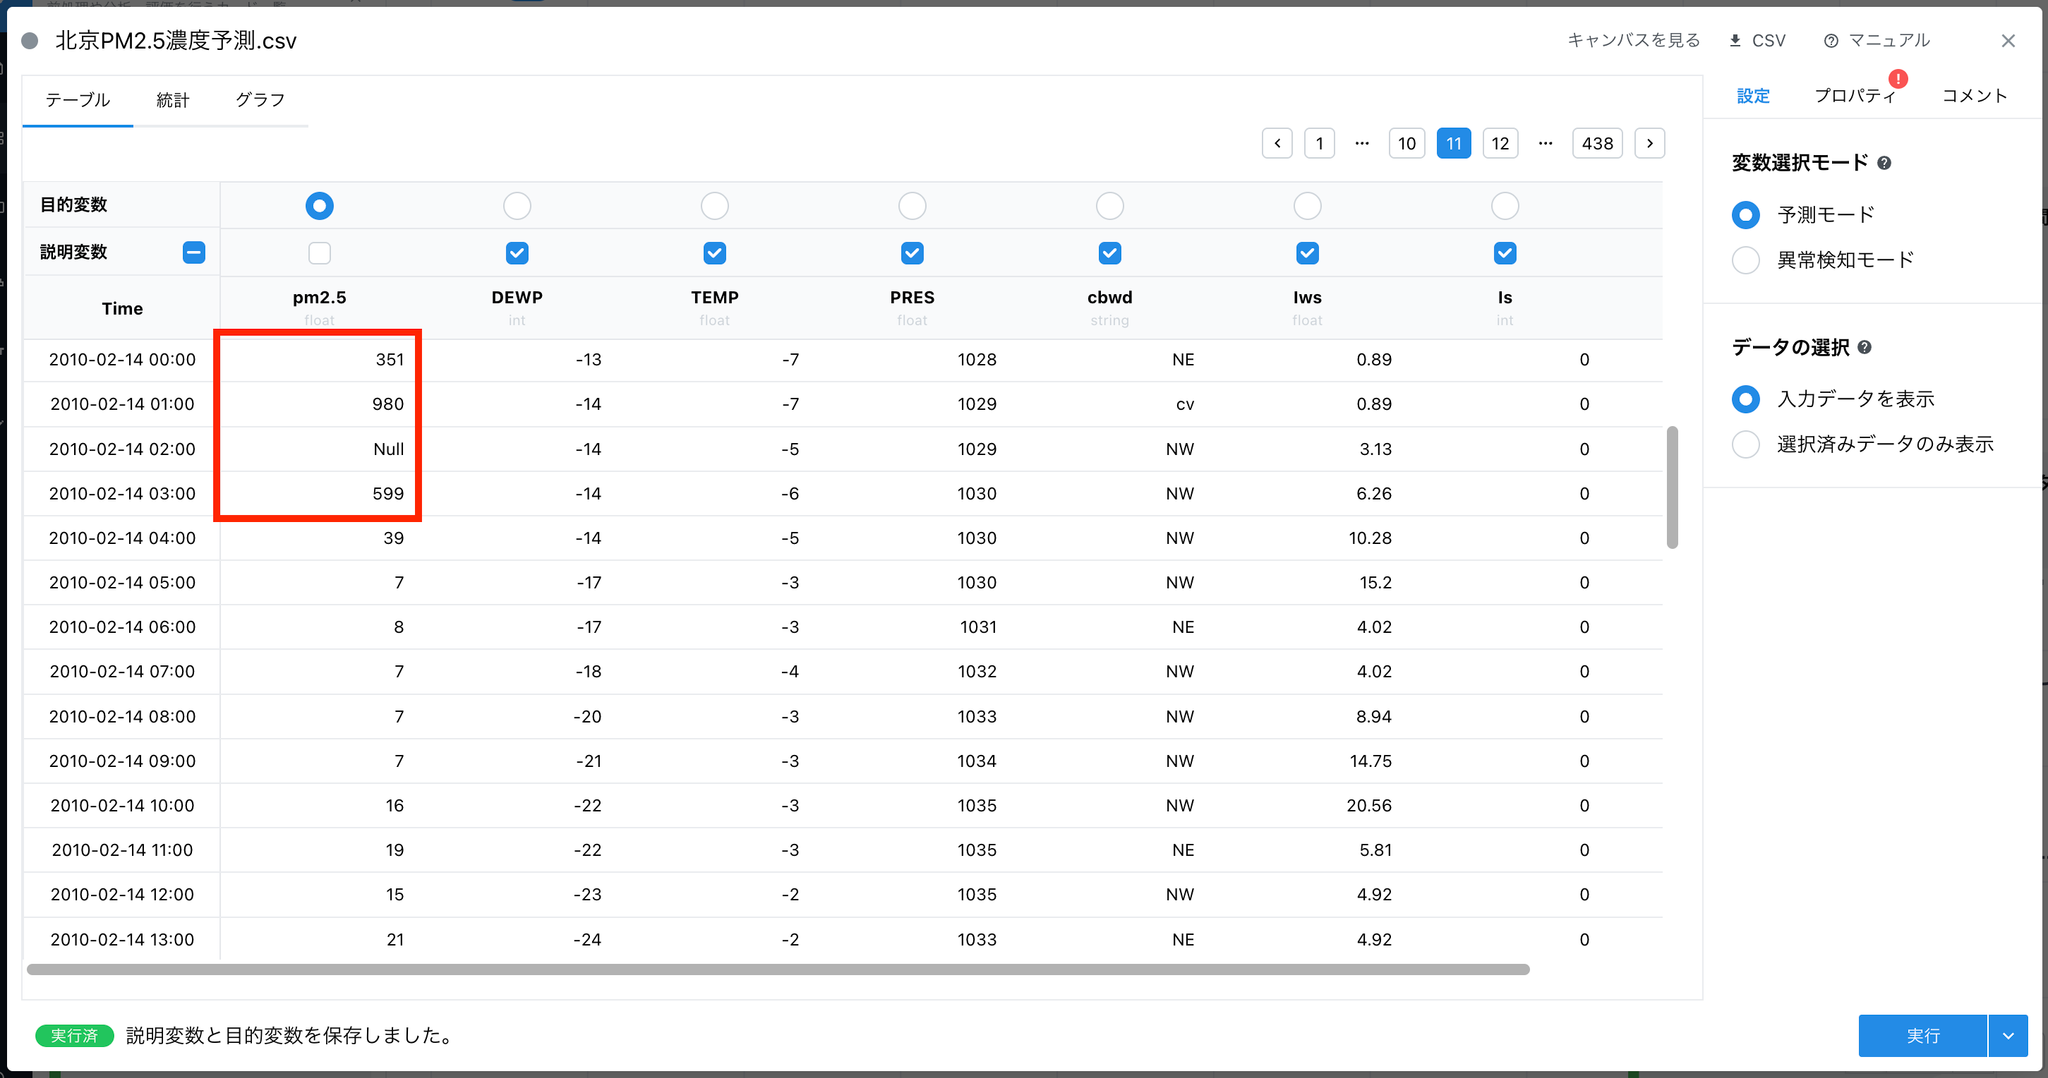Click row 2010-02-14 04:00 time cell
This screenshot has width=2048, height=1078.
[x=122, y=538]
